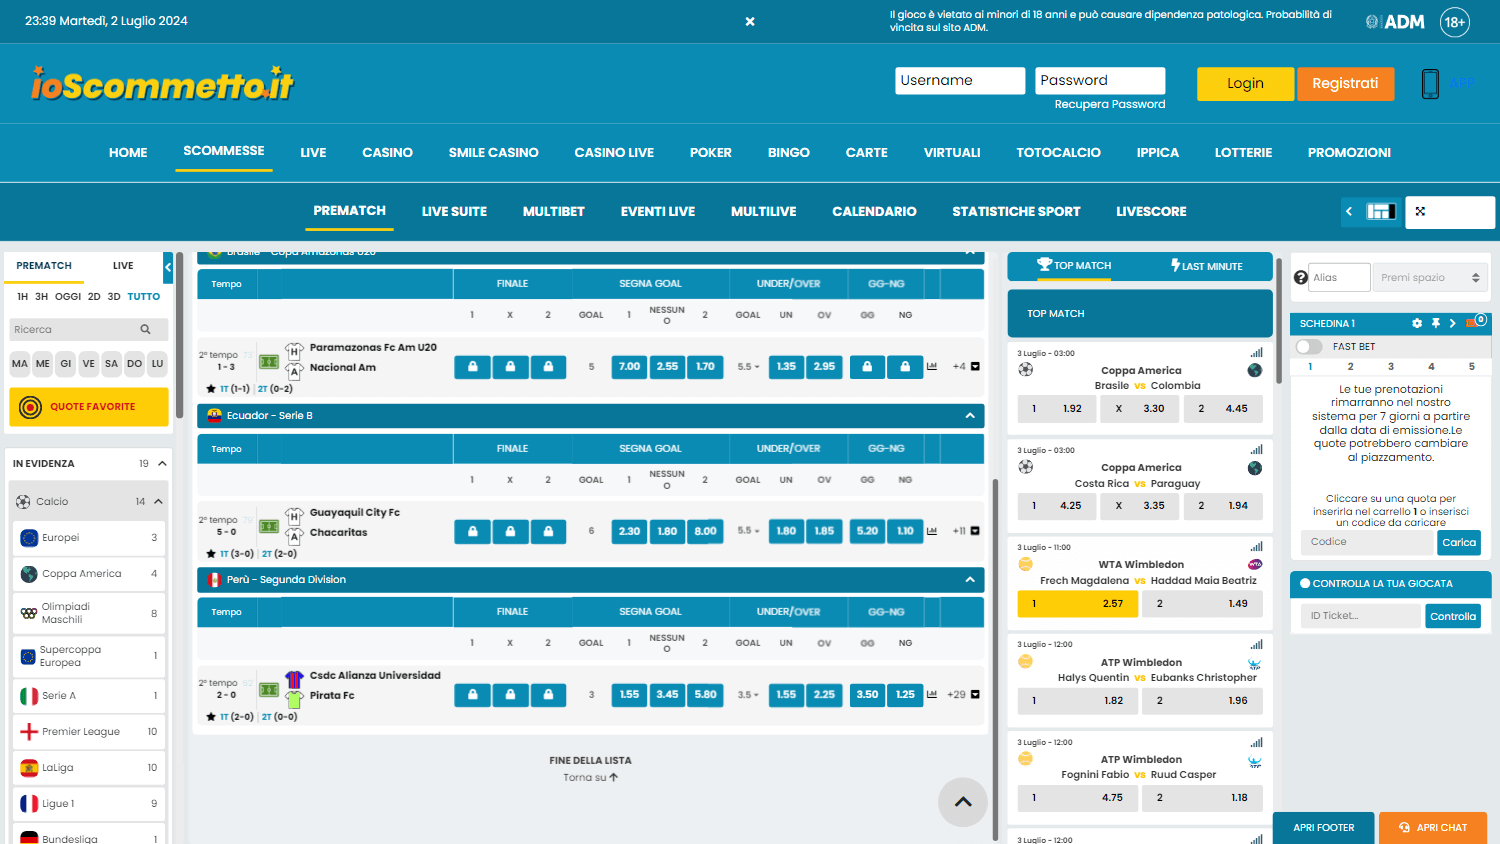Switch to the sidebar LIVE tab

point(123,266)
